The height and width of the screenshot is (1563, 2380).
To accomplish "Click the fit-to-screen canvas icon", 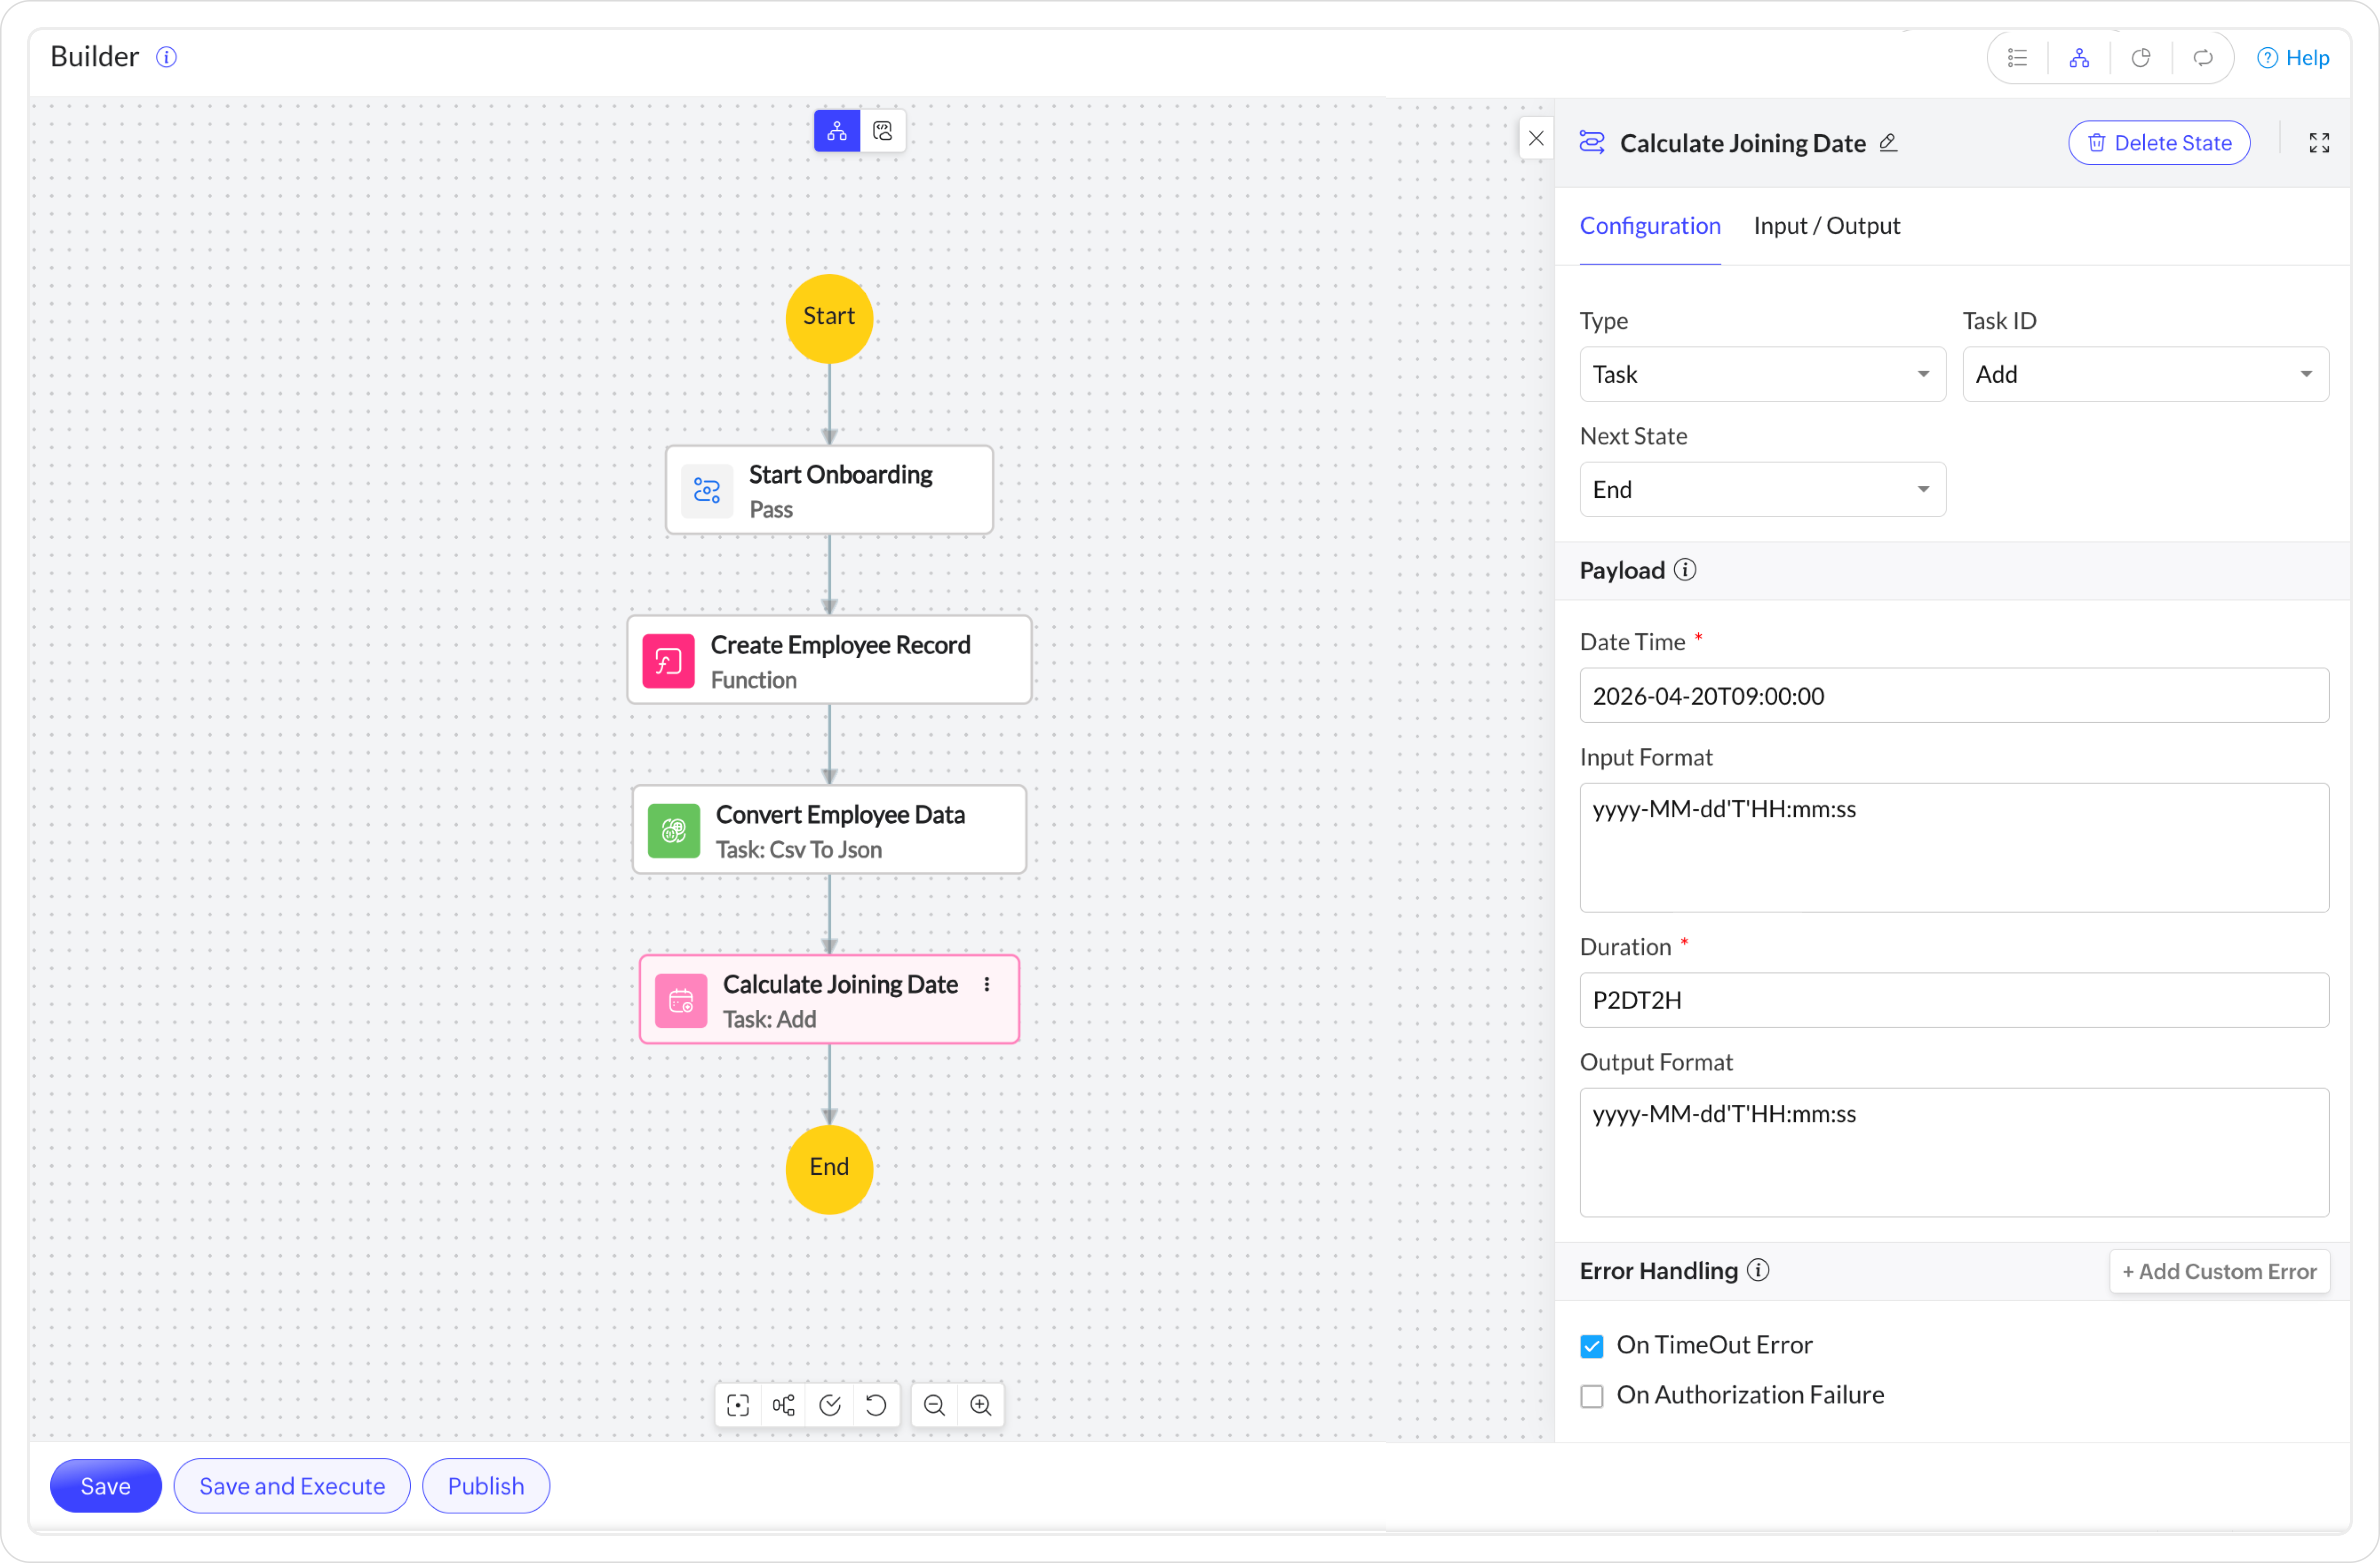I will 738,1405.
